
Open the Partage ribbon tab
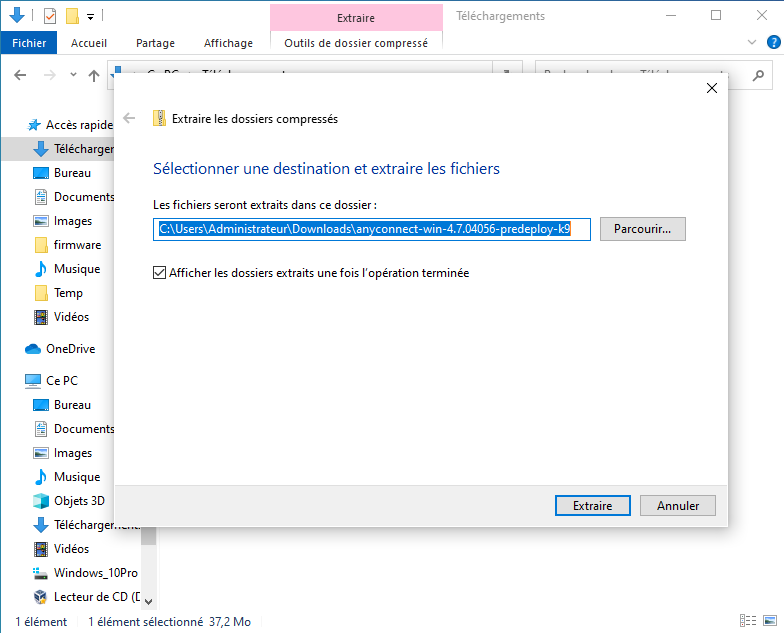(155, 43)
